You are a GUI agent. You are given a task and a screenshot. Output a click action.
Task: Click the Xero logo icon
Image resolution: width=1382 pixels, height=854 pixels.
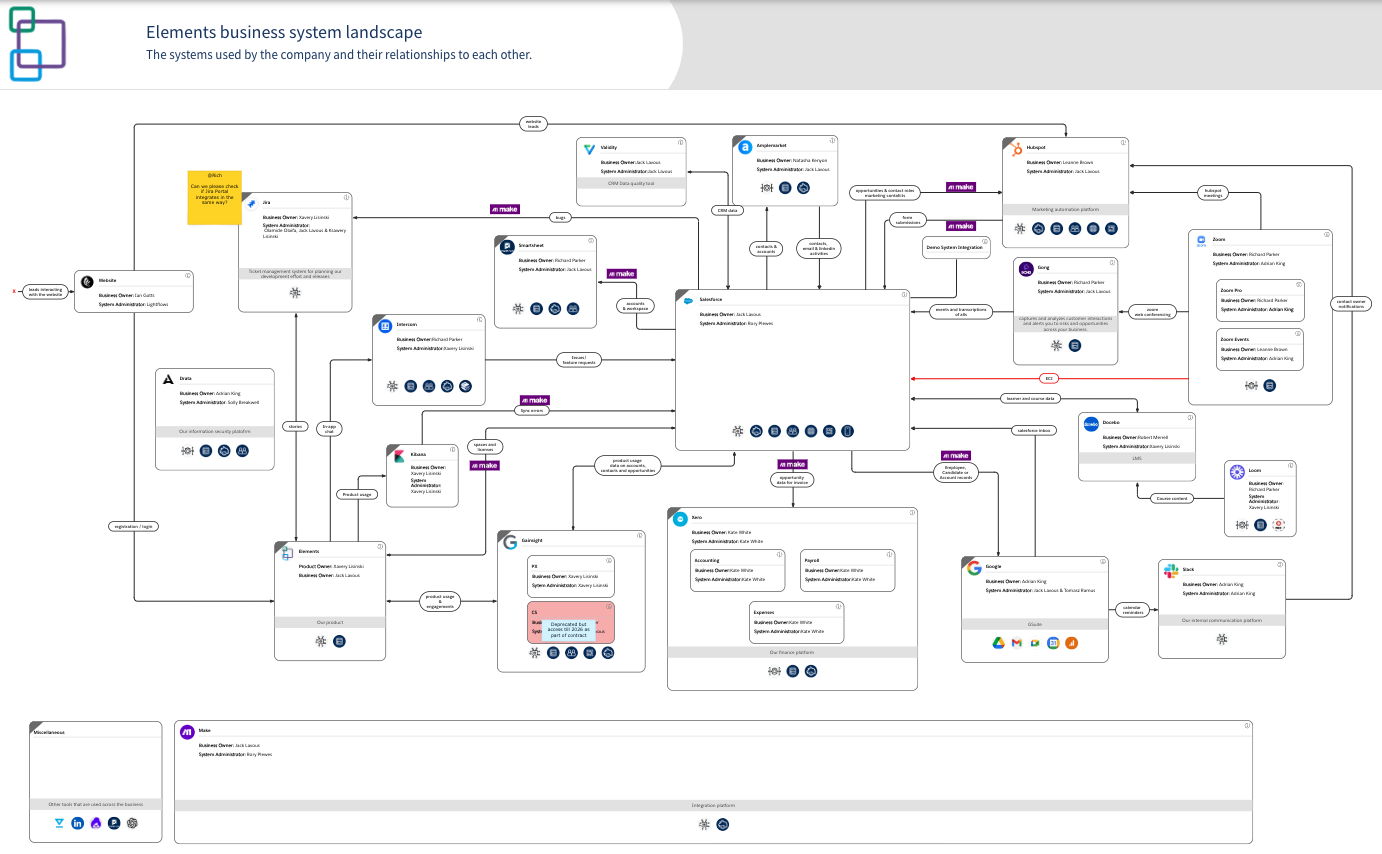pos(681,518)
